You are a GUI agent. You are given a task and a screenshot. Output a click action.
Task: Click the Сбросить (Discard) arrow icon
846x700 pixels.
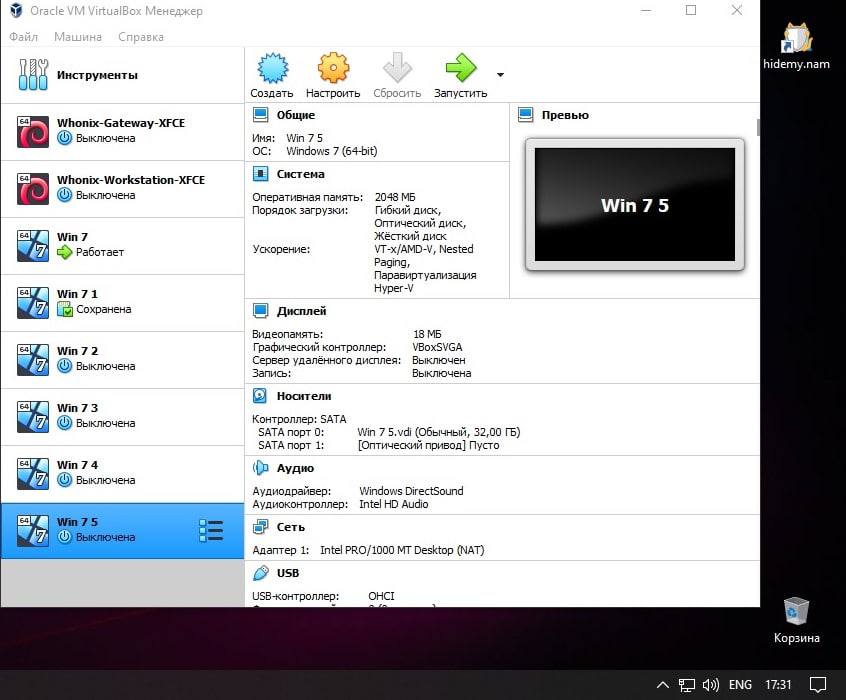pyautogui.click(x=397, y=68)
